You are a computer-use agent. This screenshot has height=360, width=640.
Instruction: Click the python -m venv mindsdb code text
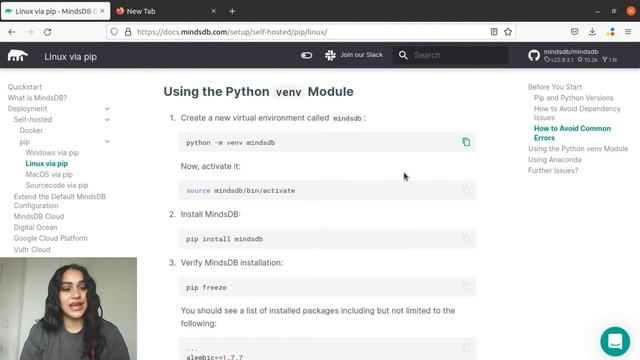230,142
